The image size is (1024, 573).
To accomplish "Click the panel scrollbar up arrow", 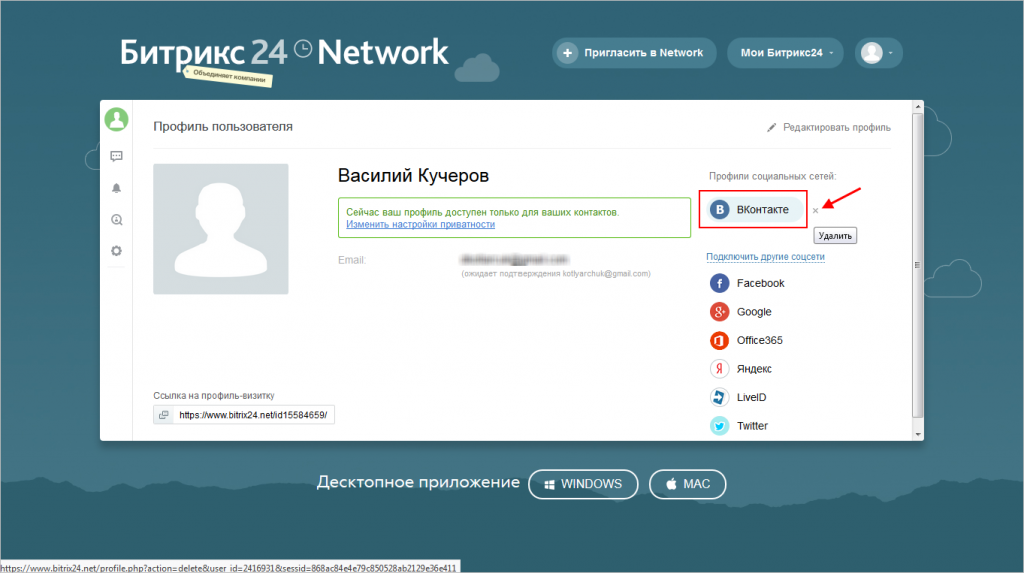I will (918, 106).
